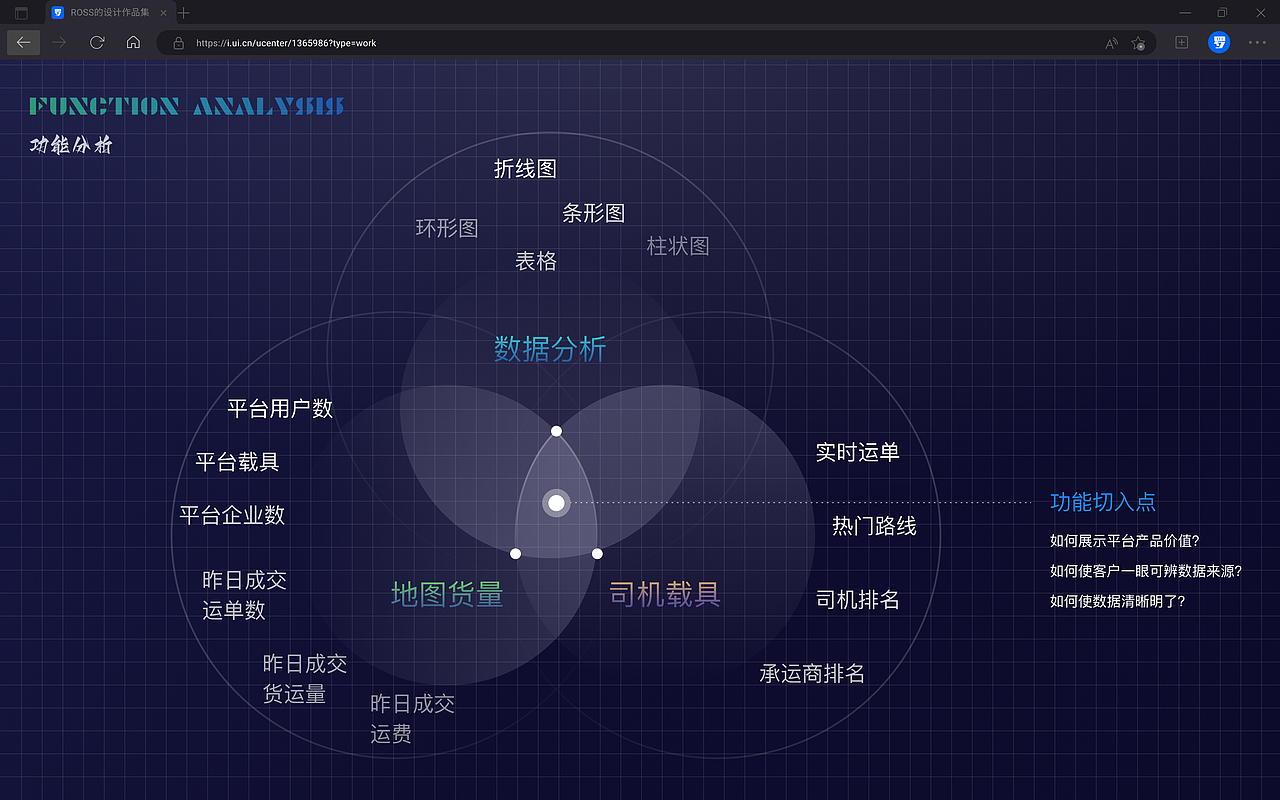Click the 地图货量 label
This screenshot has width=1280, height=800.
(x=446, y=593)
